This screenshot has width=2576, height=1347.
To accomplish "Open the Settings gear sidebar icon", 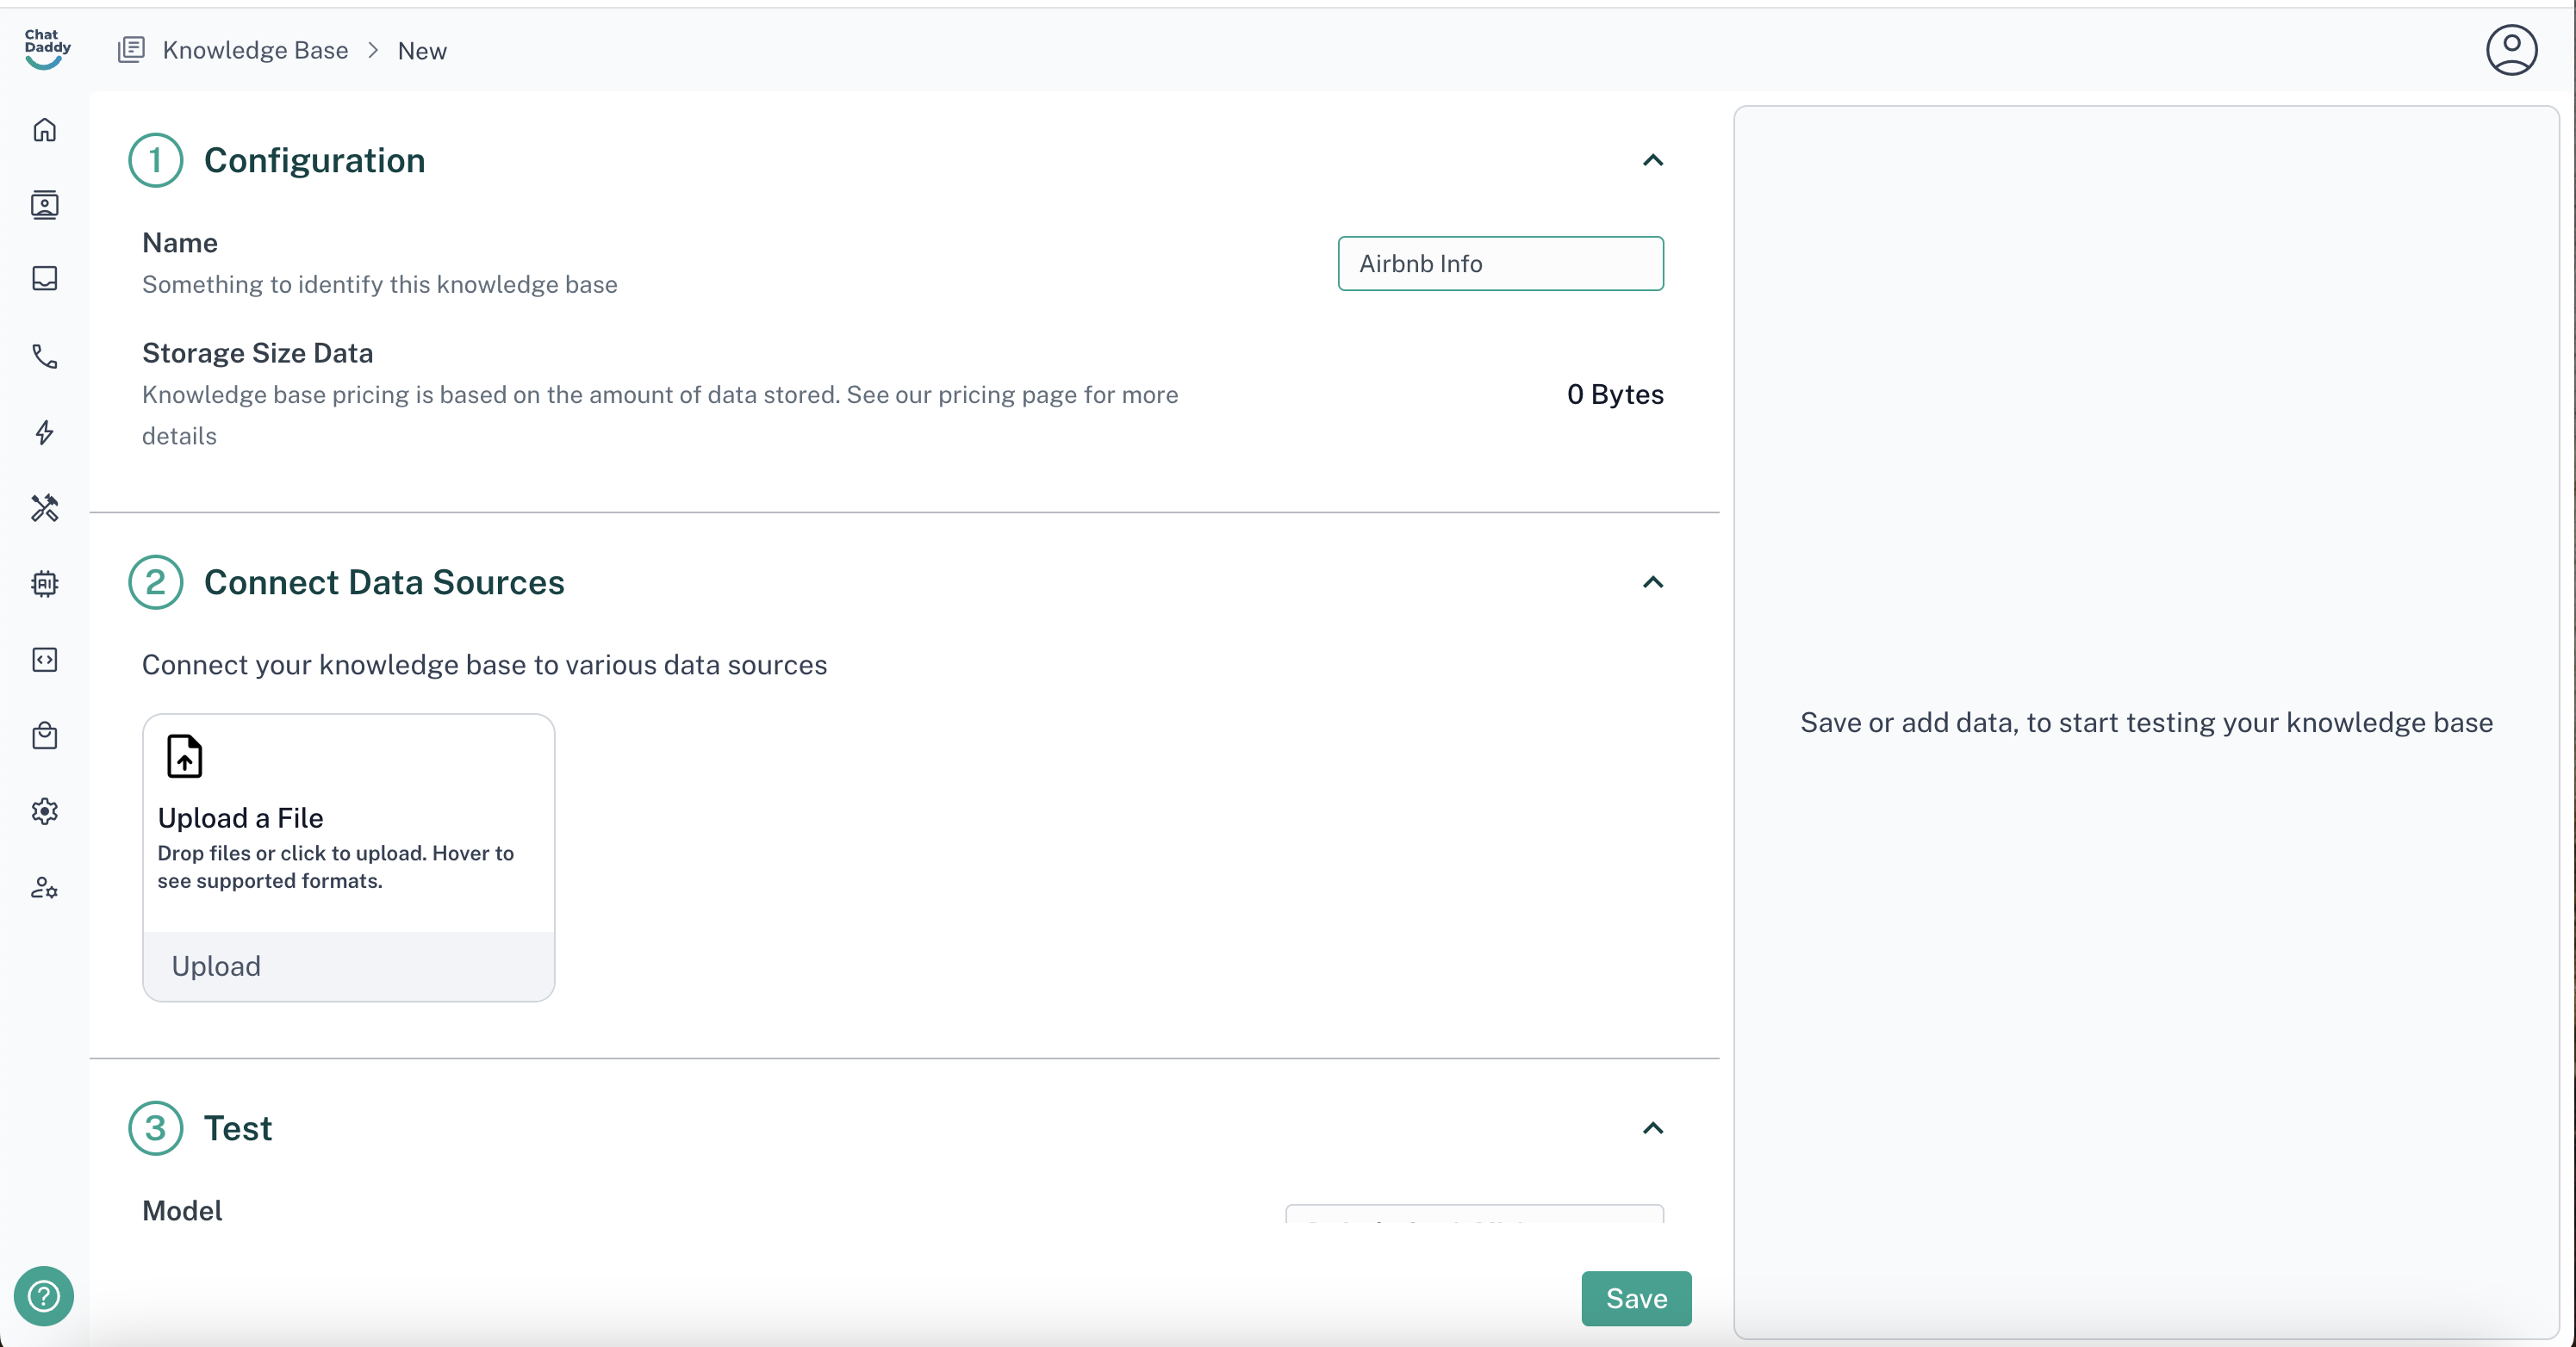I will click(x=44, y=811).
